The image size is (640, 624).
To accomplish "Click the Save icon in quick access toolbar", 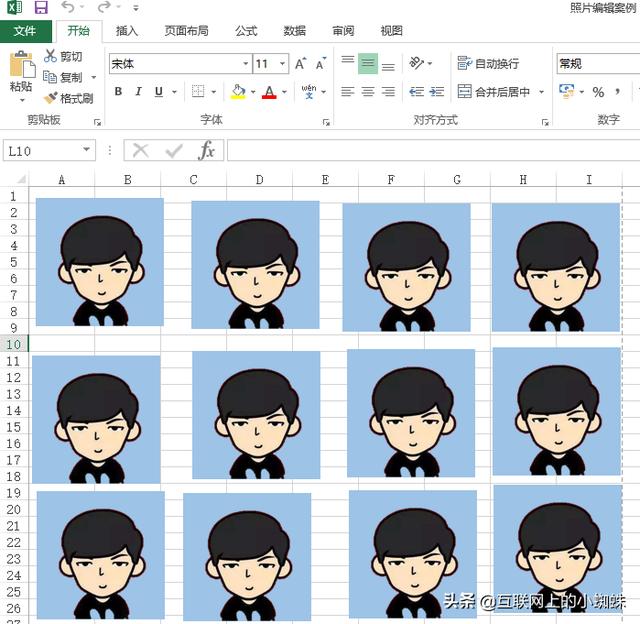I will click(41, 8).
